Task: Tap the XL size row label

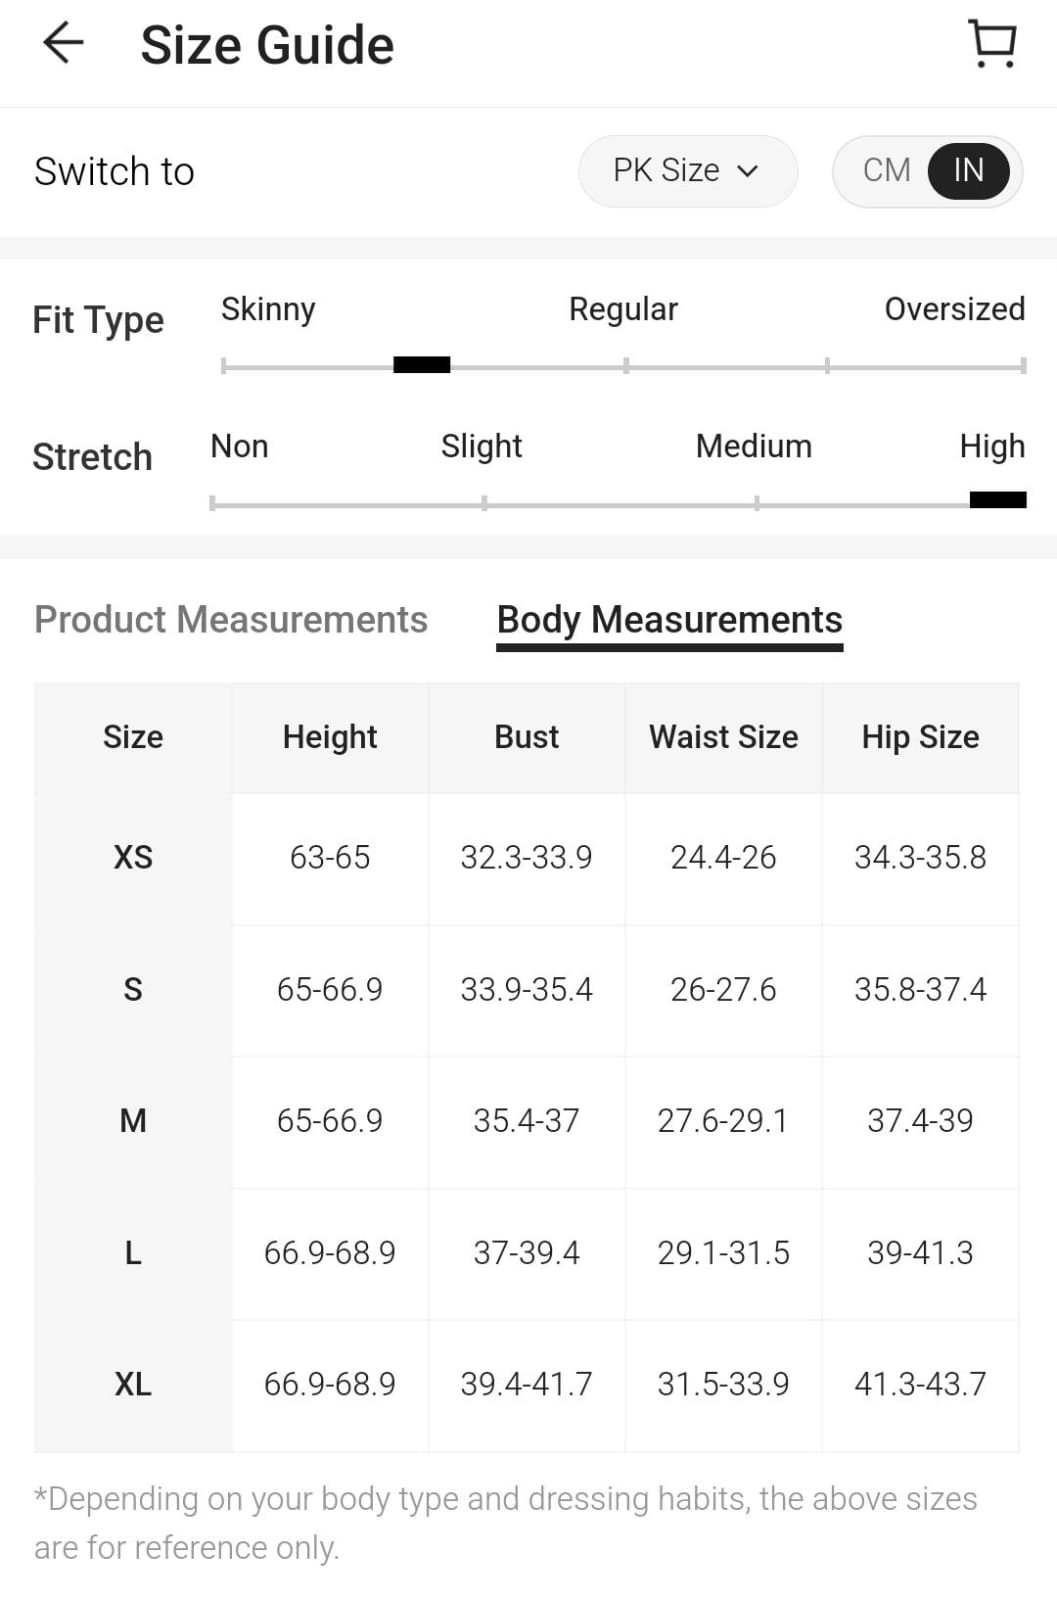Action: pos(133,1385)
